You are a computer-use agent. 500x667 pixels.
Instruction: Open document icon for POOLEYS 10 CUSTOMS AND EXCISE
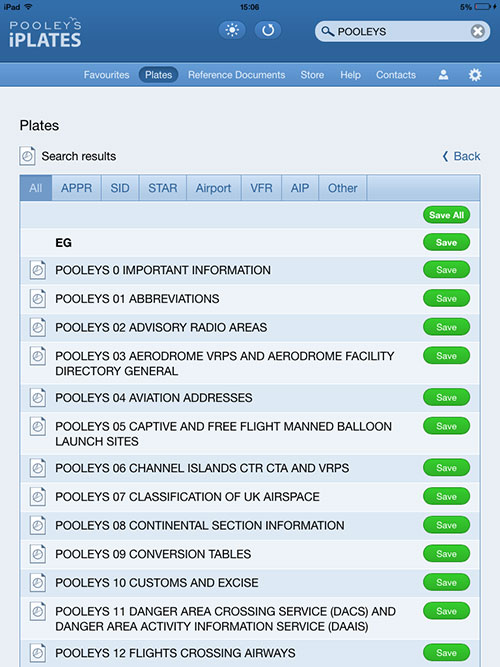(x=37, y=582)
